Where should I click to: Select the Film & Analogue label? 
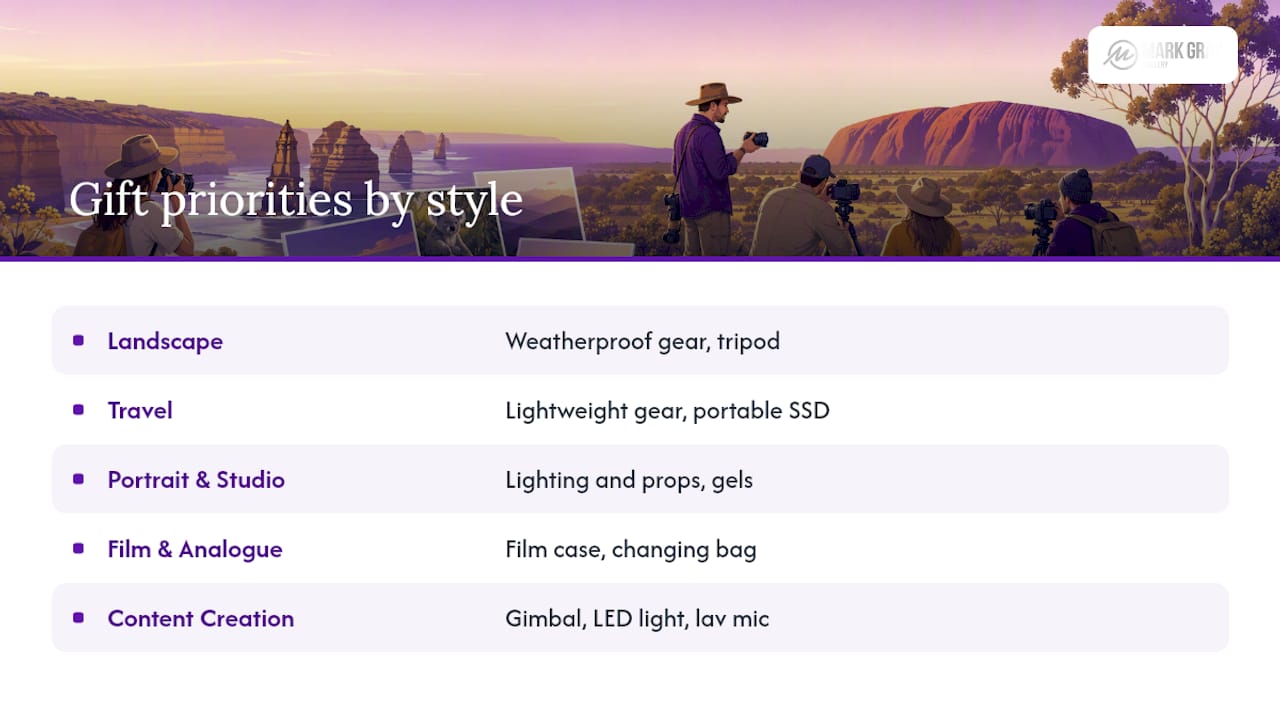pyautogui.click(x=195, y=549)
